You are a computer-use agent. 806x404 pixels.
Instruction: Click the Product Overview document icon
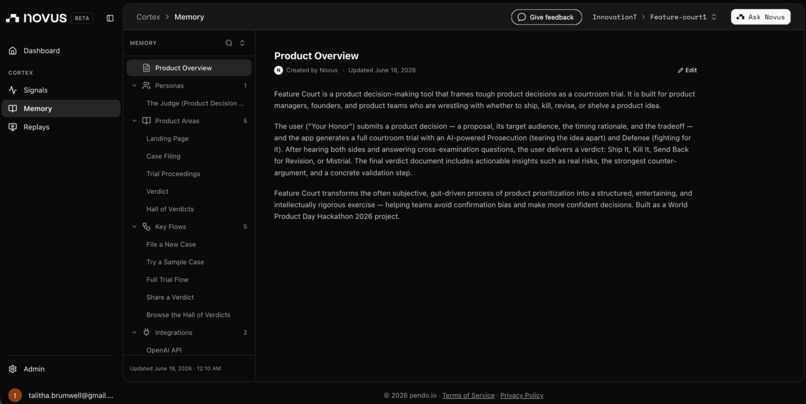pyautogui.click(x=146, y=68)
